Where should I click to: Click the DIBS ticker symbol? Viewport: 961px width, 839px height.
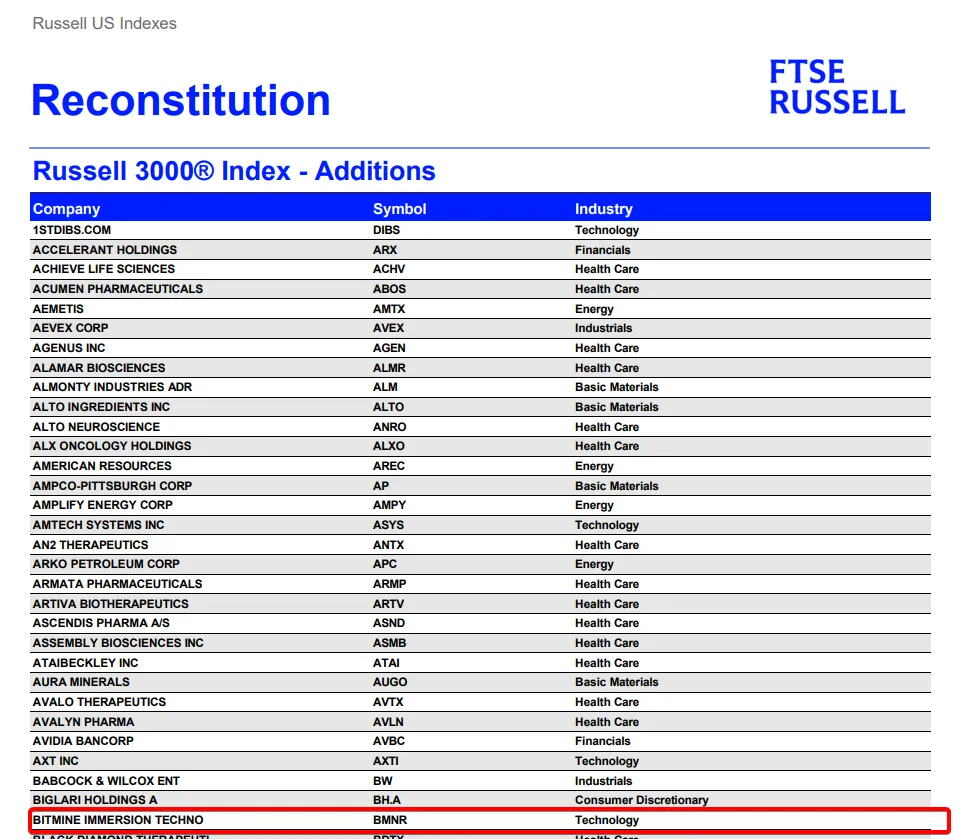[386, 230]
